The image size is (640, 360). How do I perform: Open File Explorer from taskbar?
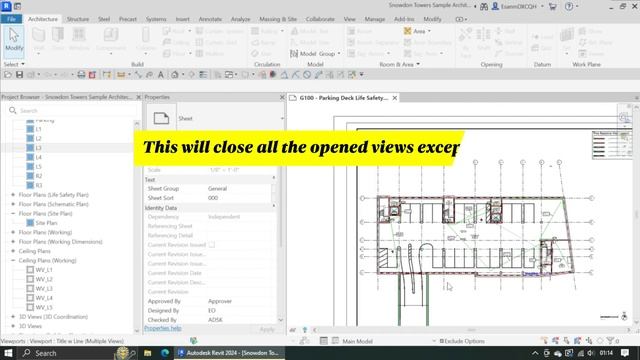148,353
